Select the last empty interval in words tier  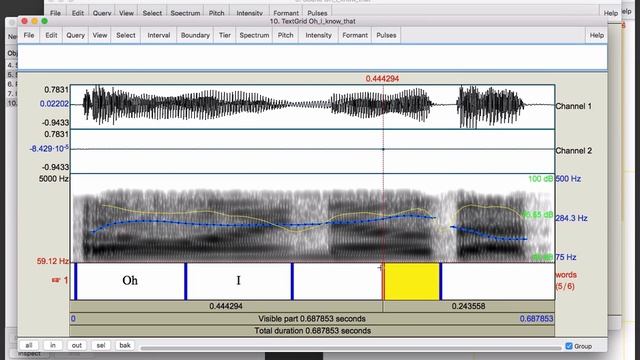point(498,281)
